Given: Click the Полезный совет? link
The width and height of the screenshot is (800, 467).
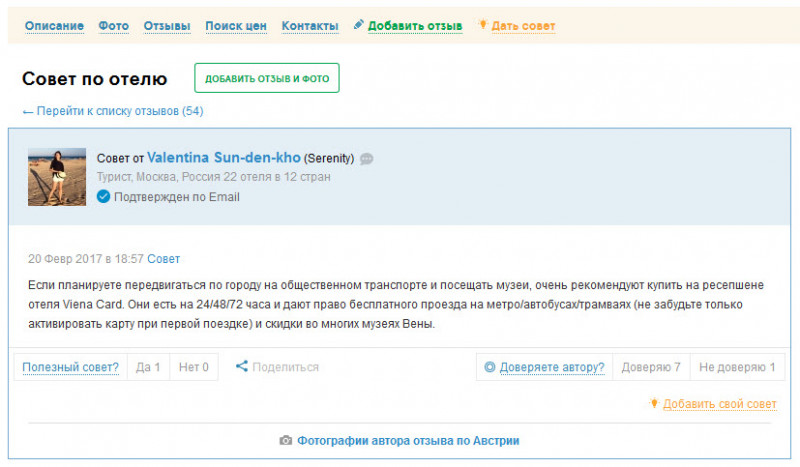Looking at the screenshot, I should coord(70,367).
